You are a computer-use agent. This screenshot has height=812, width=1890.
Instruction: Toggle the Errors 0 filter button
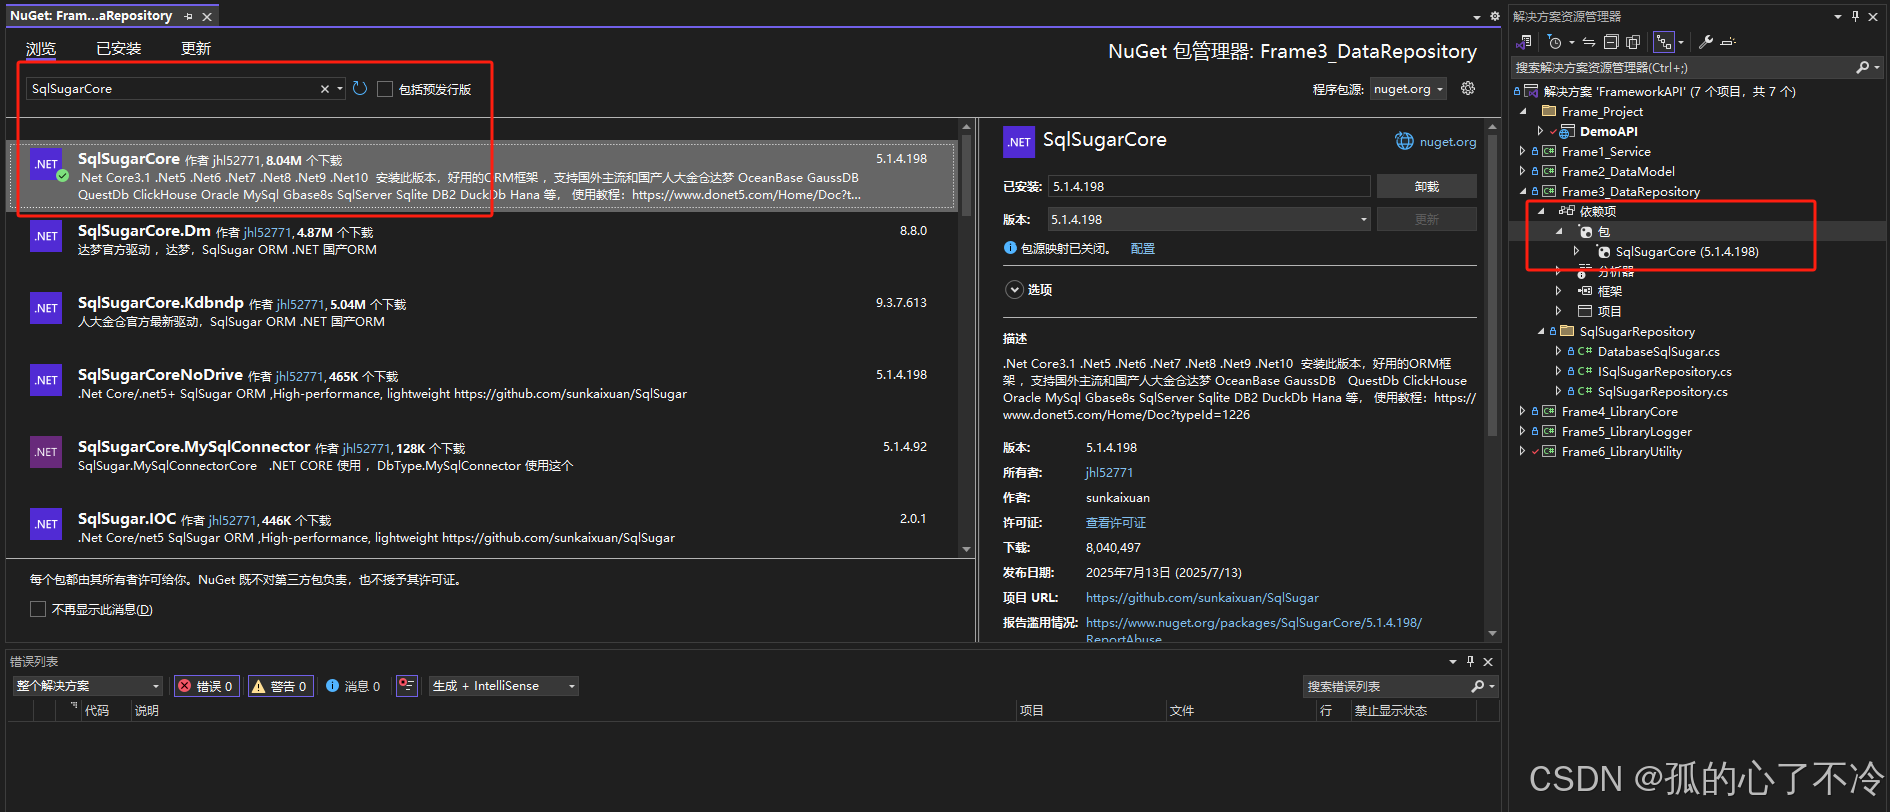(x=206, y=686)
